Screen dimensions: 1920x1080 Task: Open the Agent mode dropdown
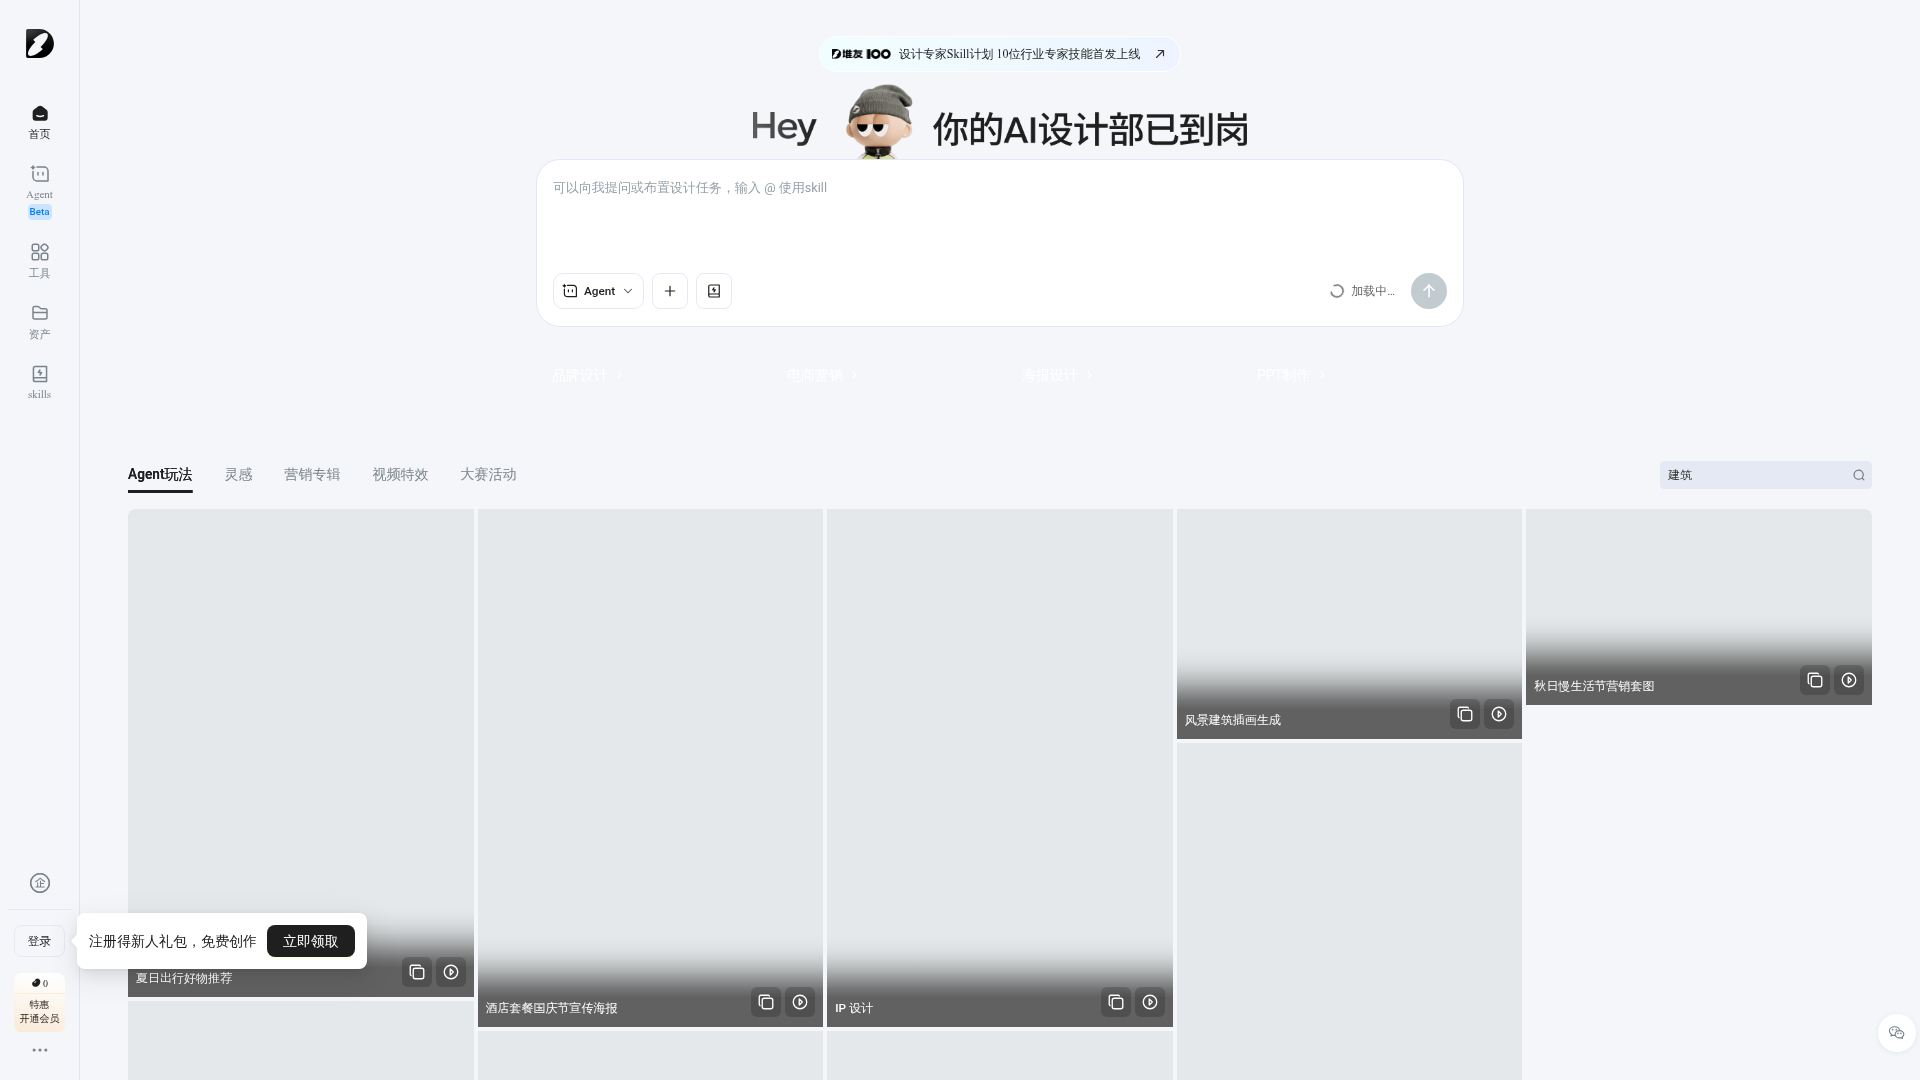pyautogui.click(x=598, y=291)
